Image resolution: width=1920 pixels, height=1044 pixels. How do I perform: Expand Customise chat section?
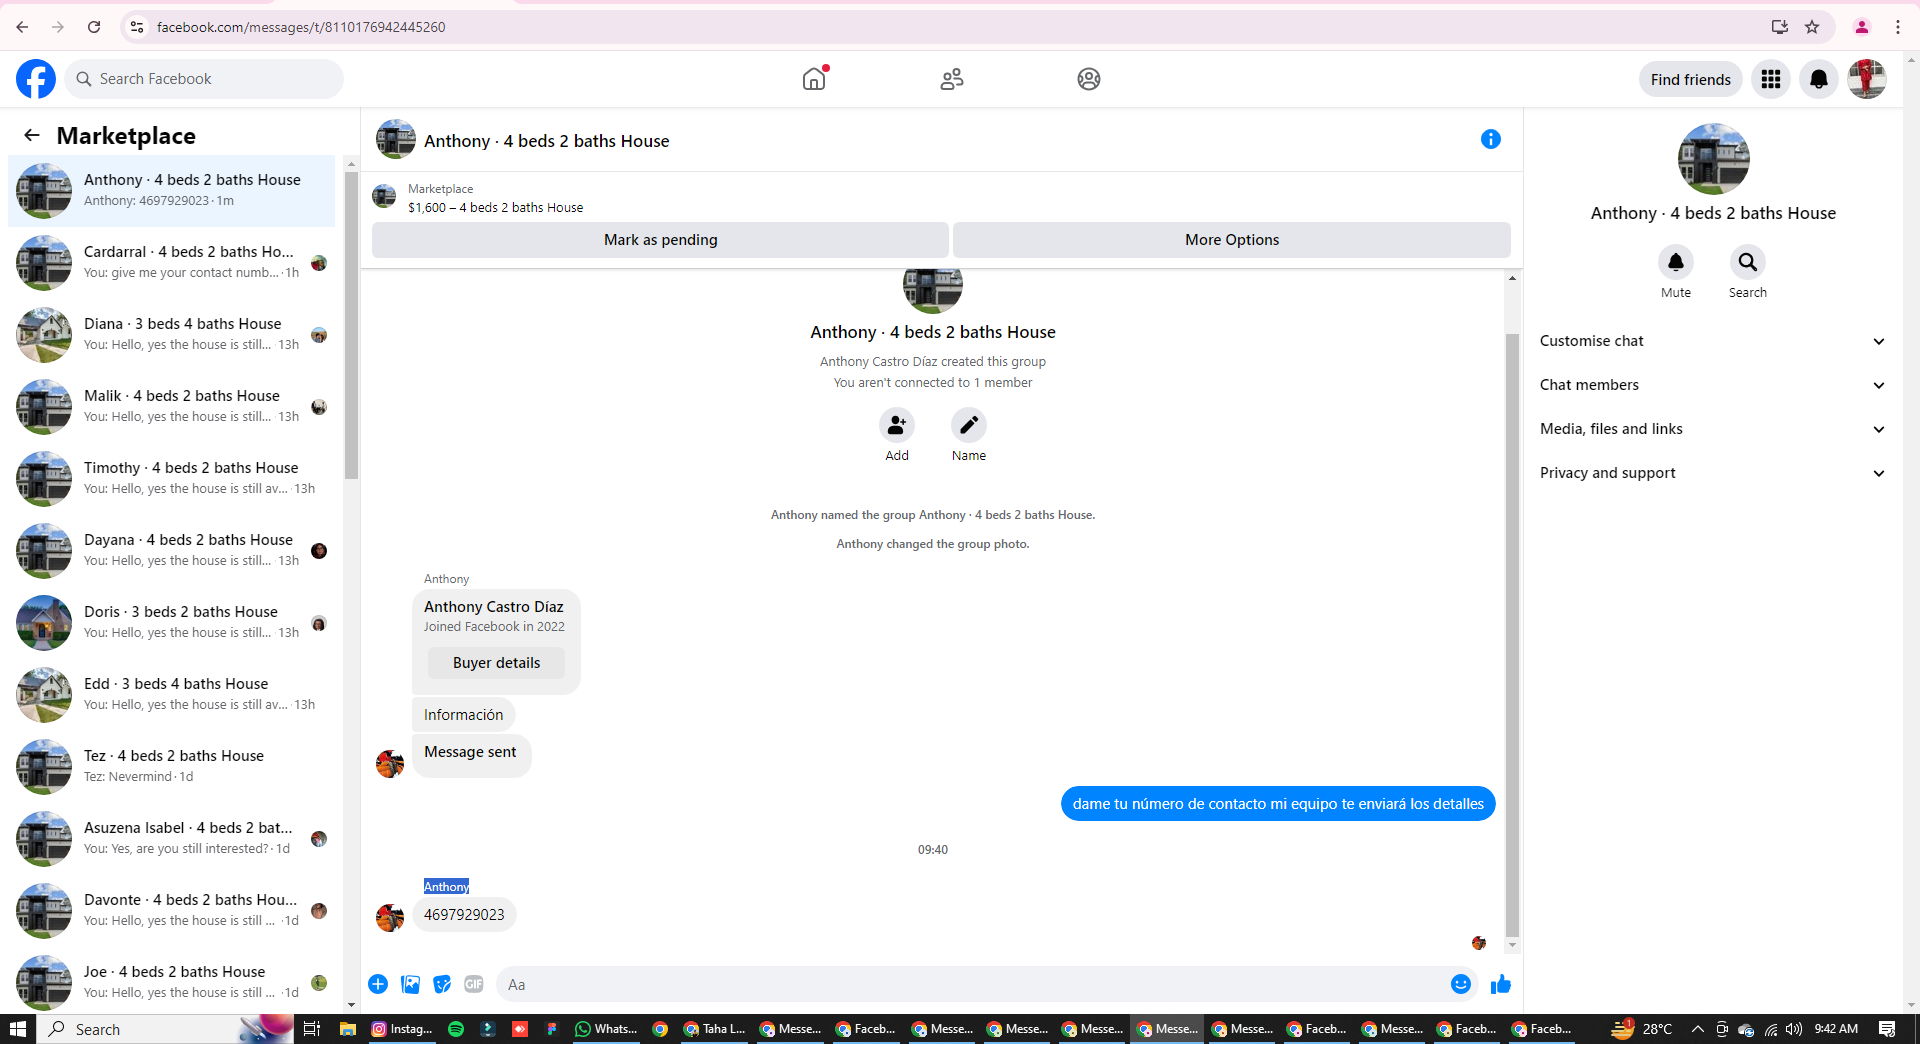click(x=1713, y=341)
